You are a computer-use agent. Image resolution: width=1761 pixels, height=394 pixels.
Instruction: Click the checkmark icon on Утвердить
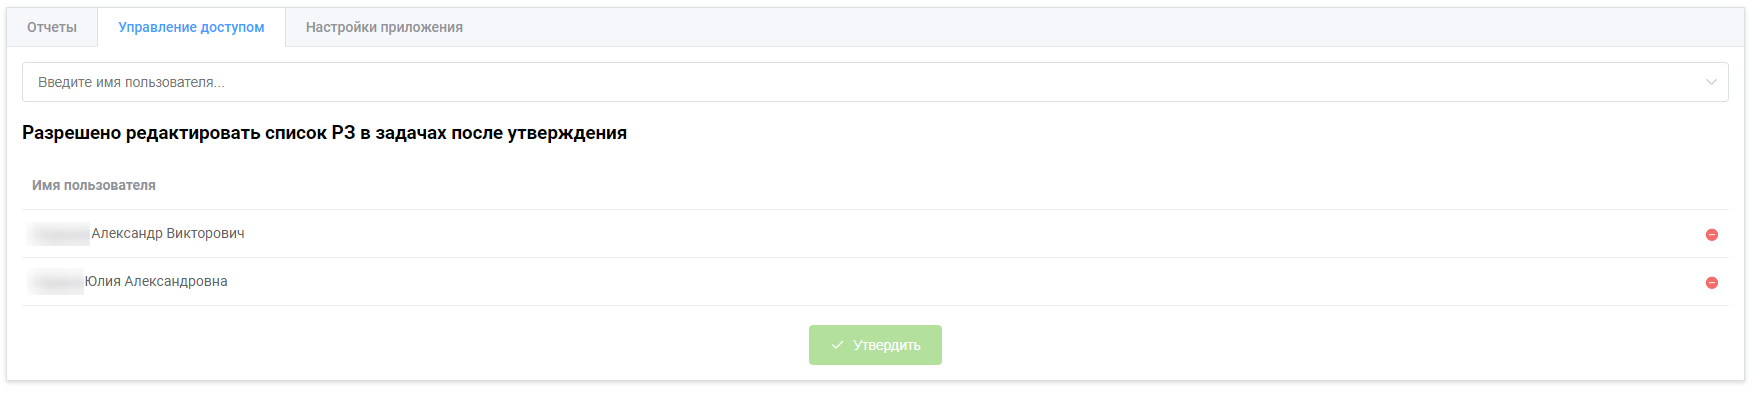(x=837, y=345)
